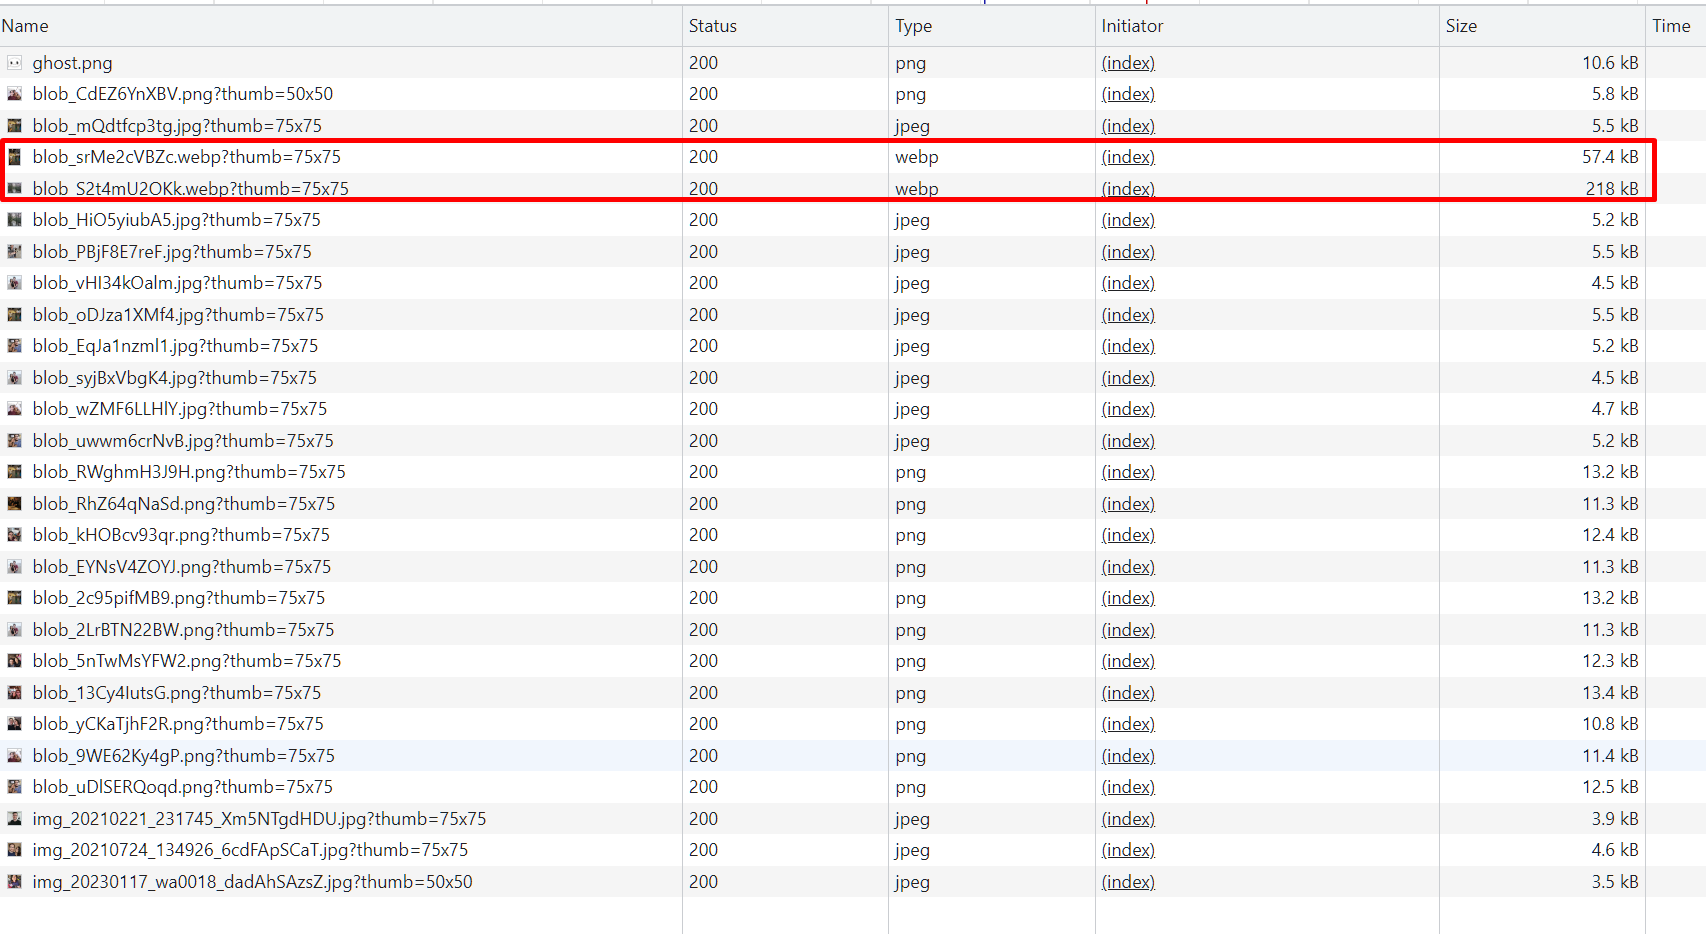Open the (index) link for blob_S2t4mU2OKk.webp
Image resolution: width=1706 pixels, height=934 pixels.
[1128, 188]
